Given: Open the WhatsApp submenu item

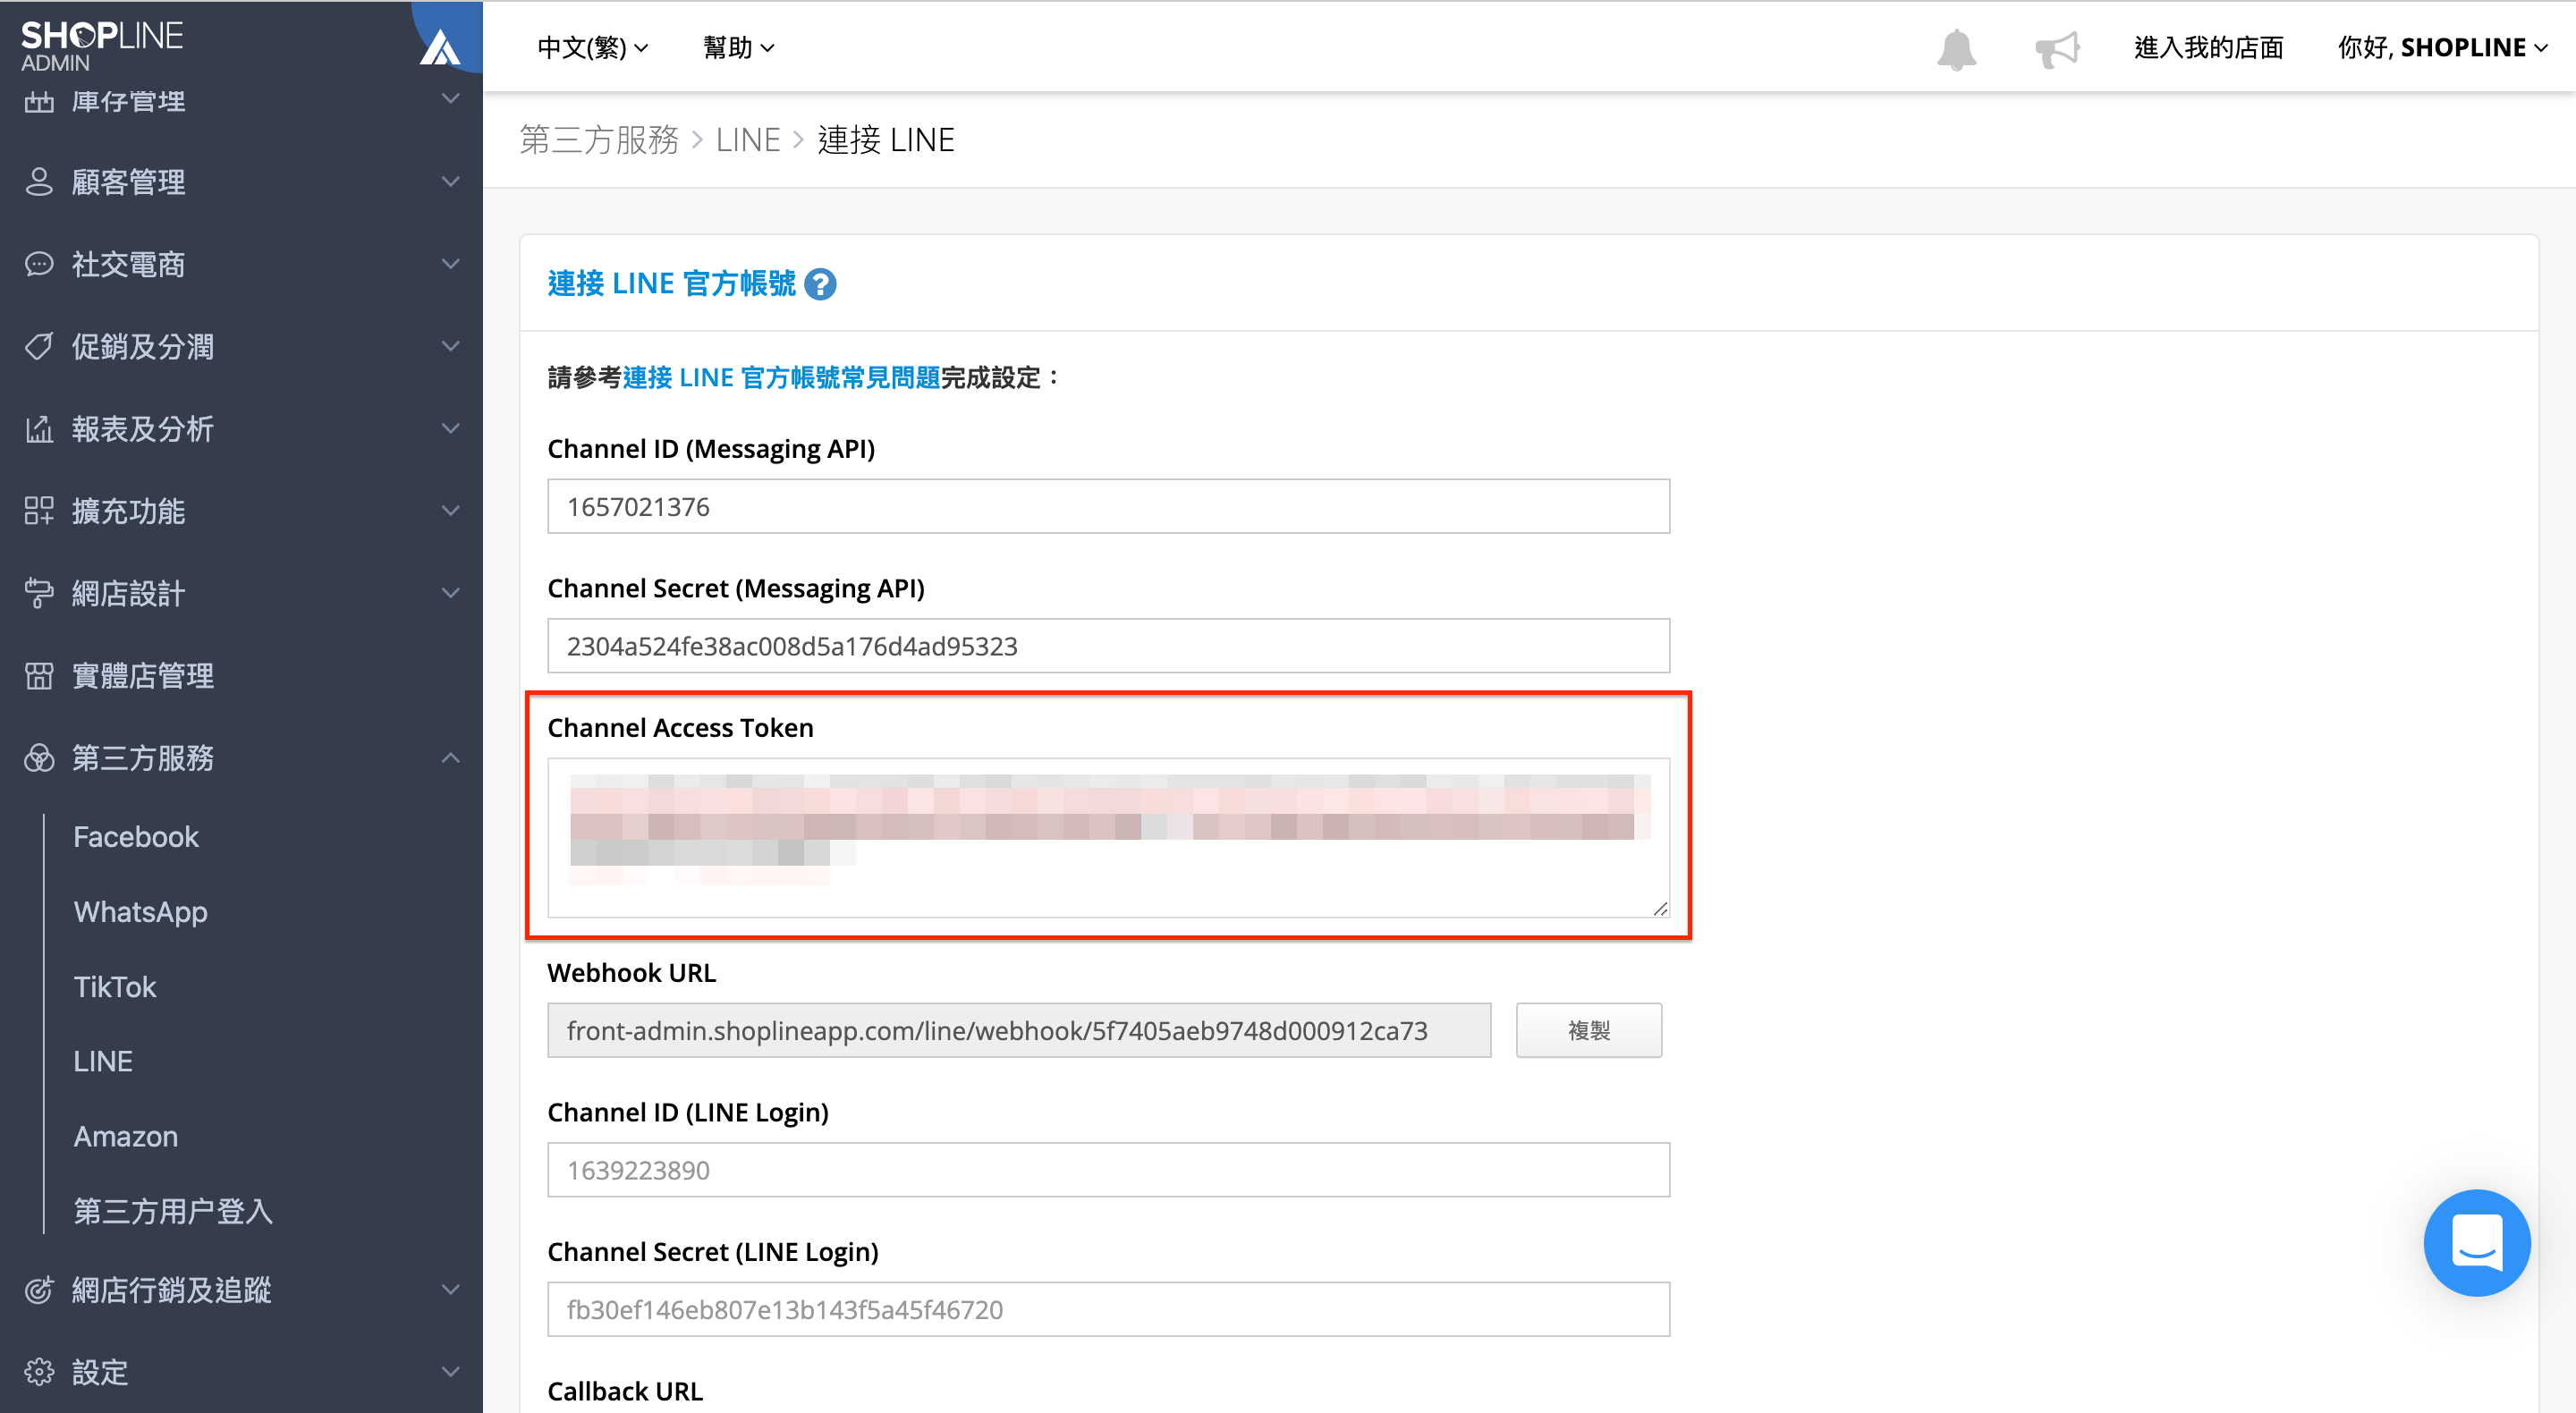Looking at the screenshot, I should click(x=141, y=912).
